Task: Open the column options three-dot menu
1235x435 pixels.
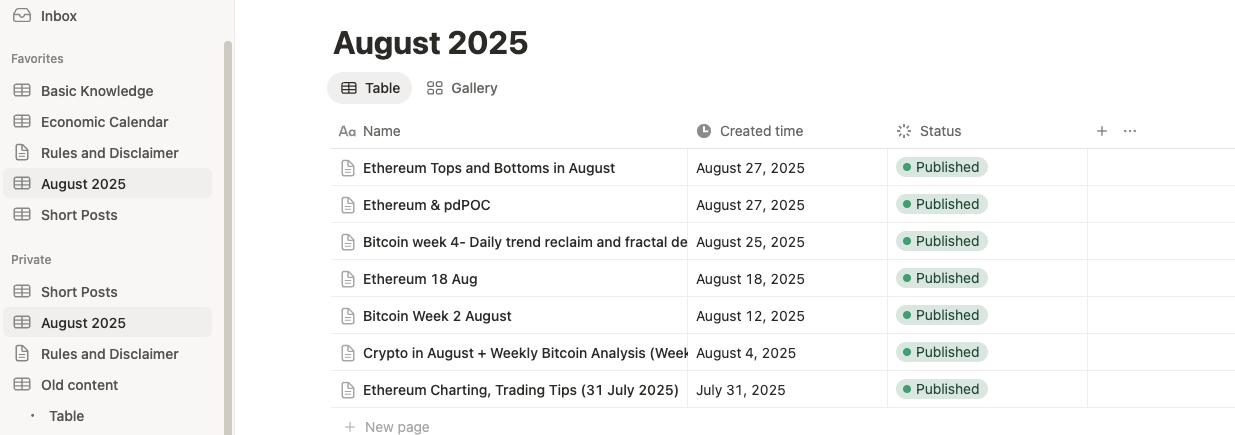Action: pyautogui.click(x=1130, y=131)
